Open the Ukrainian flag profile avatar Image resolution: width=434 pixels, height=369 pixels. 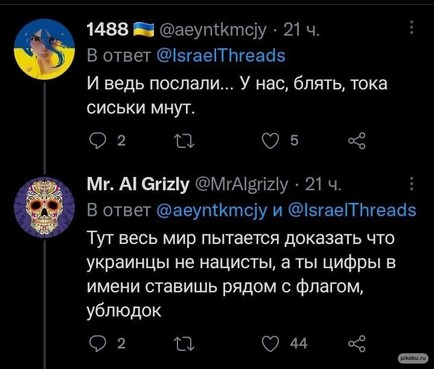pyautogui.click(x=44, y=50)
